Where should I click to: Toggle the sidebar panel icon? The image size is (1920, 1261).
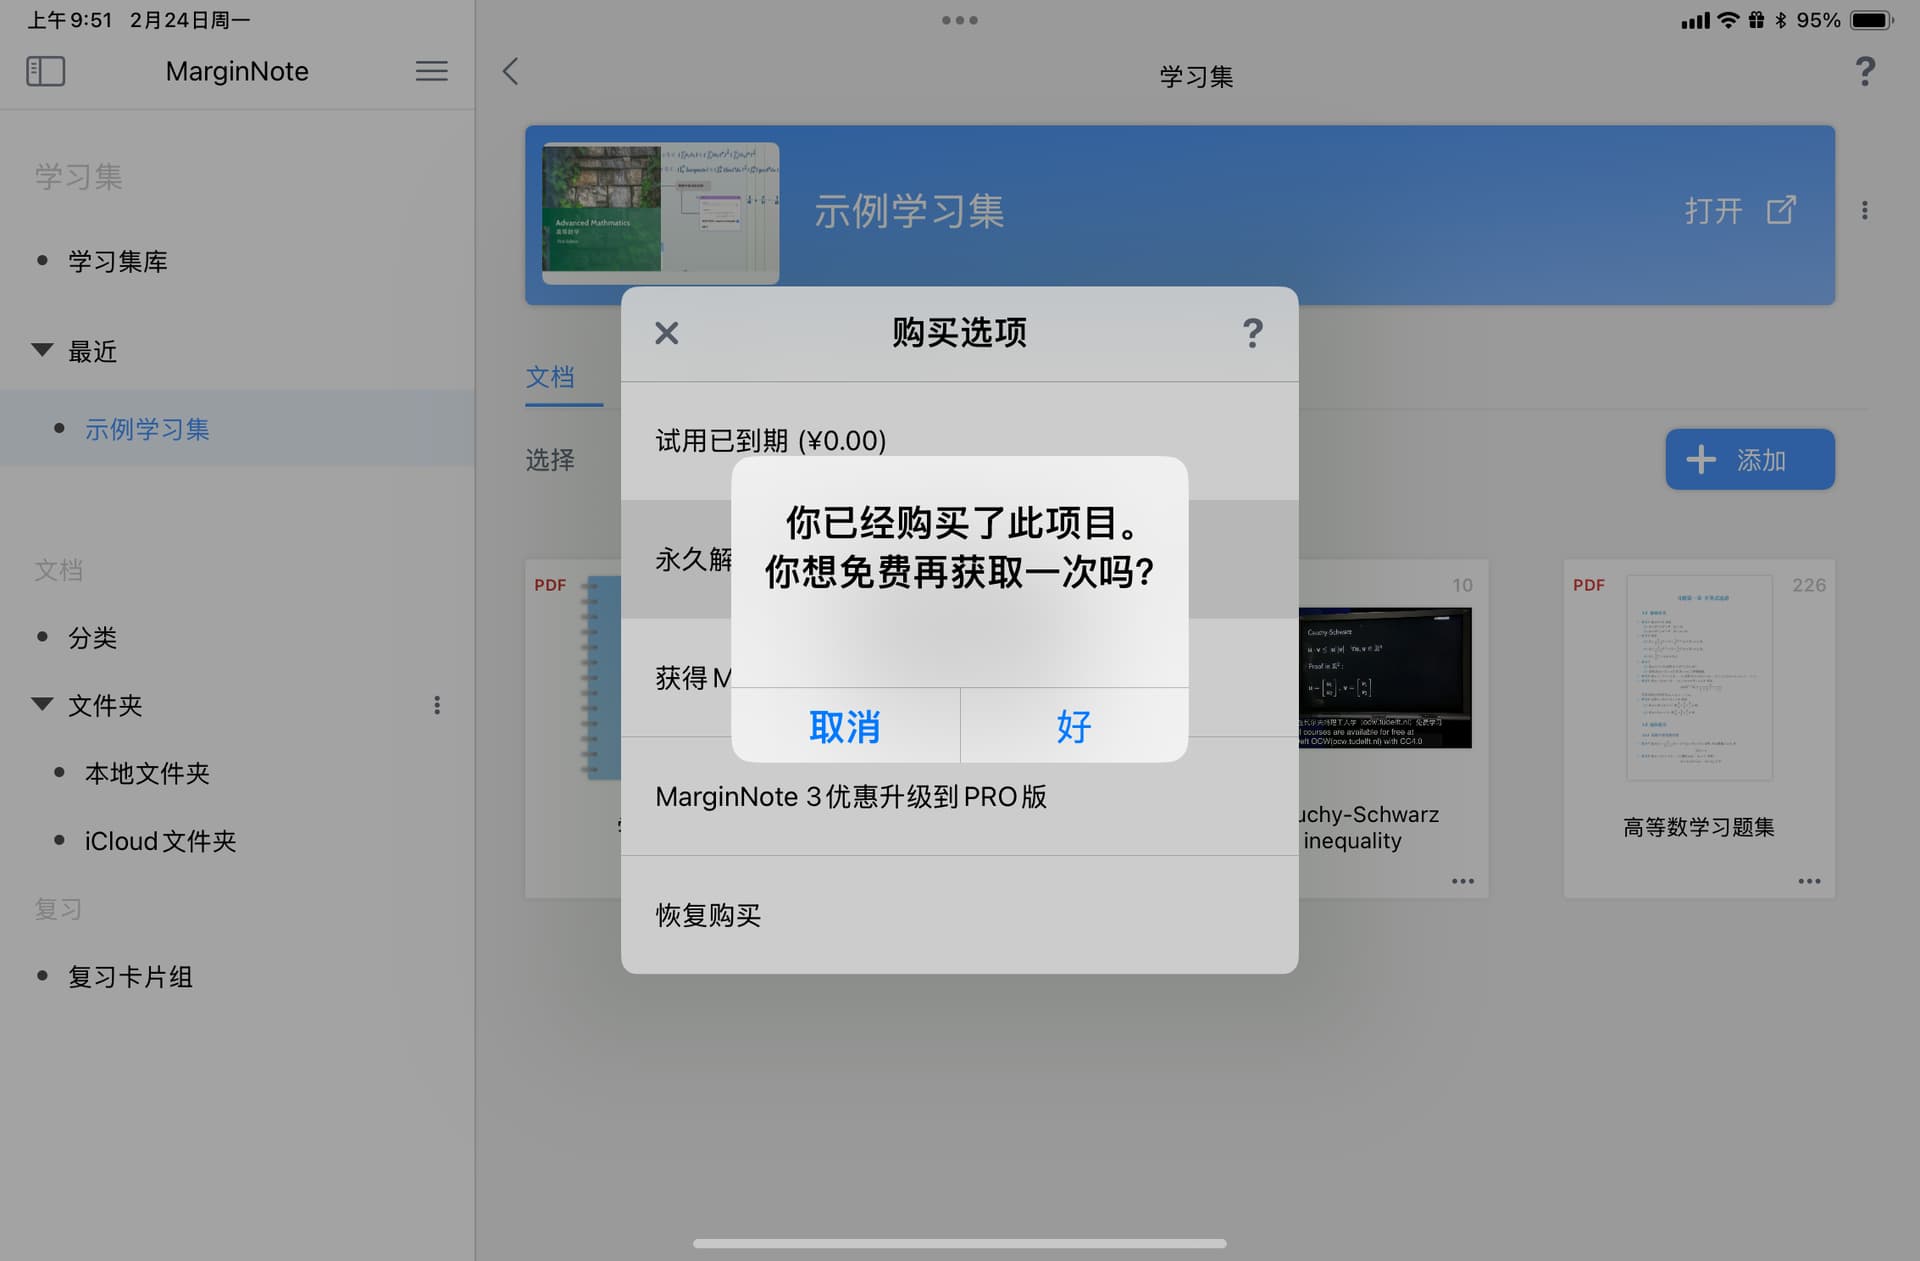click(x=45, y=71)
